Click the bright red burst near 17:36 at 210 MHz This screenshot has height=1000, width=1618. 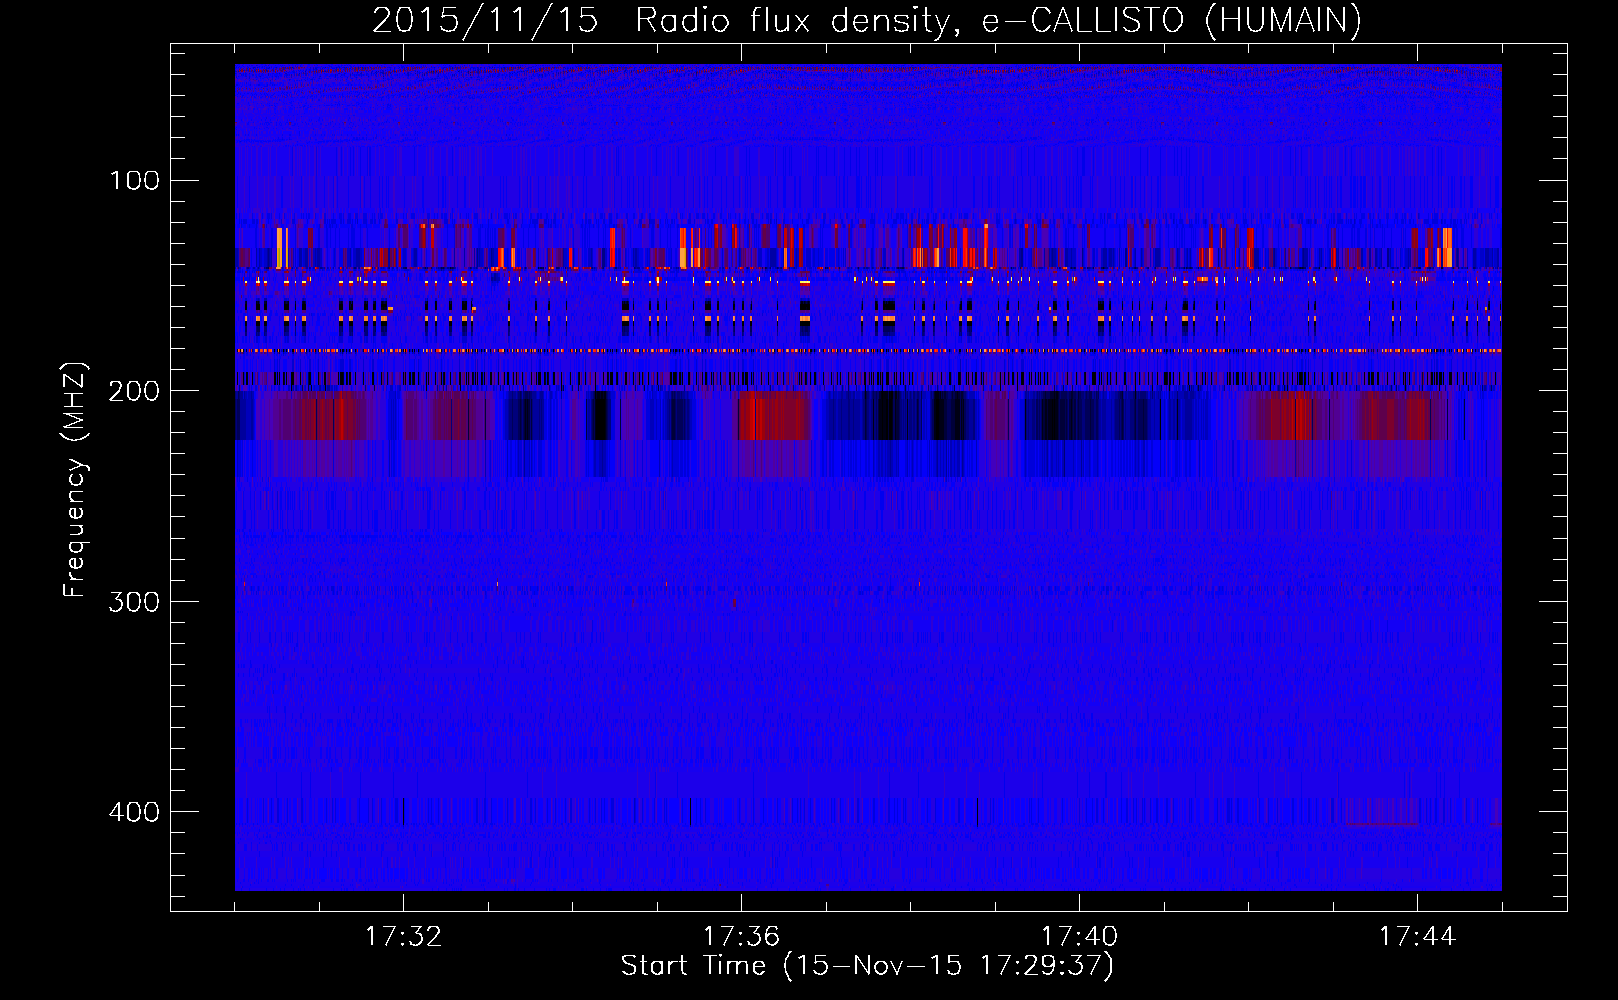pos(773,416)
